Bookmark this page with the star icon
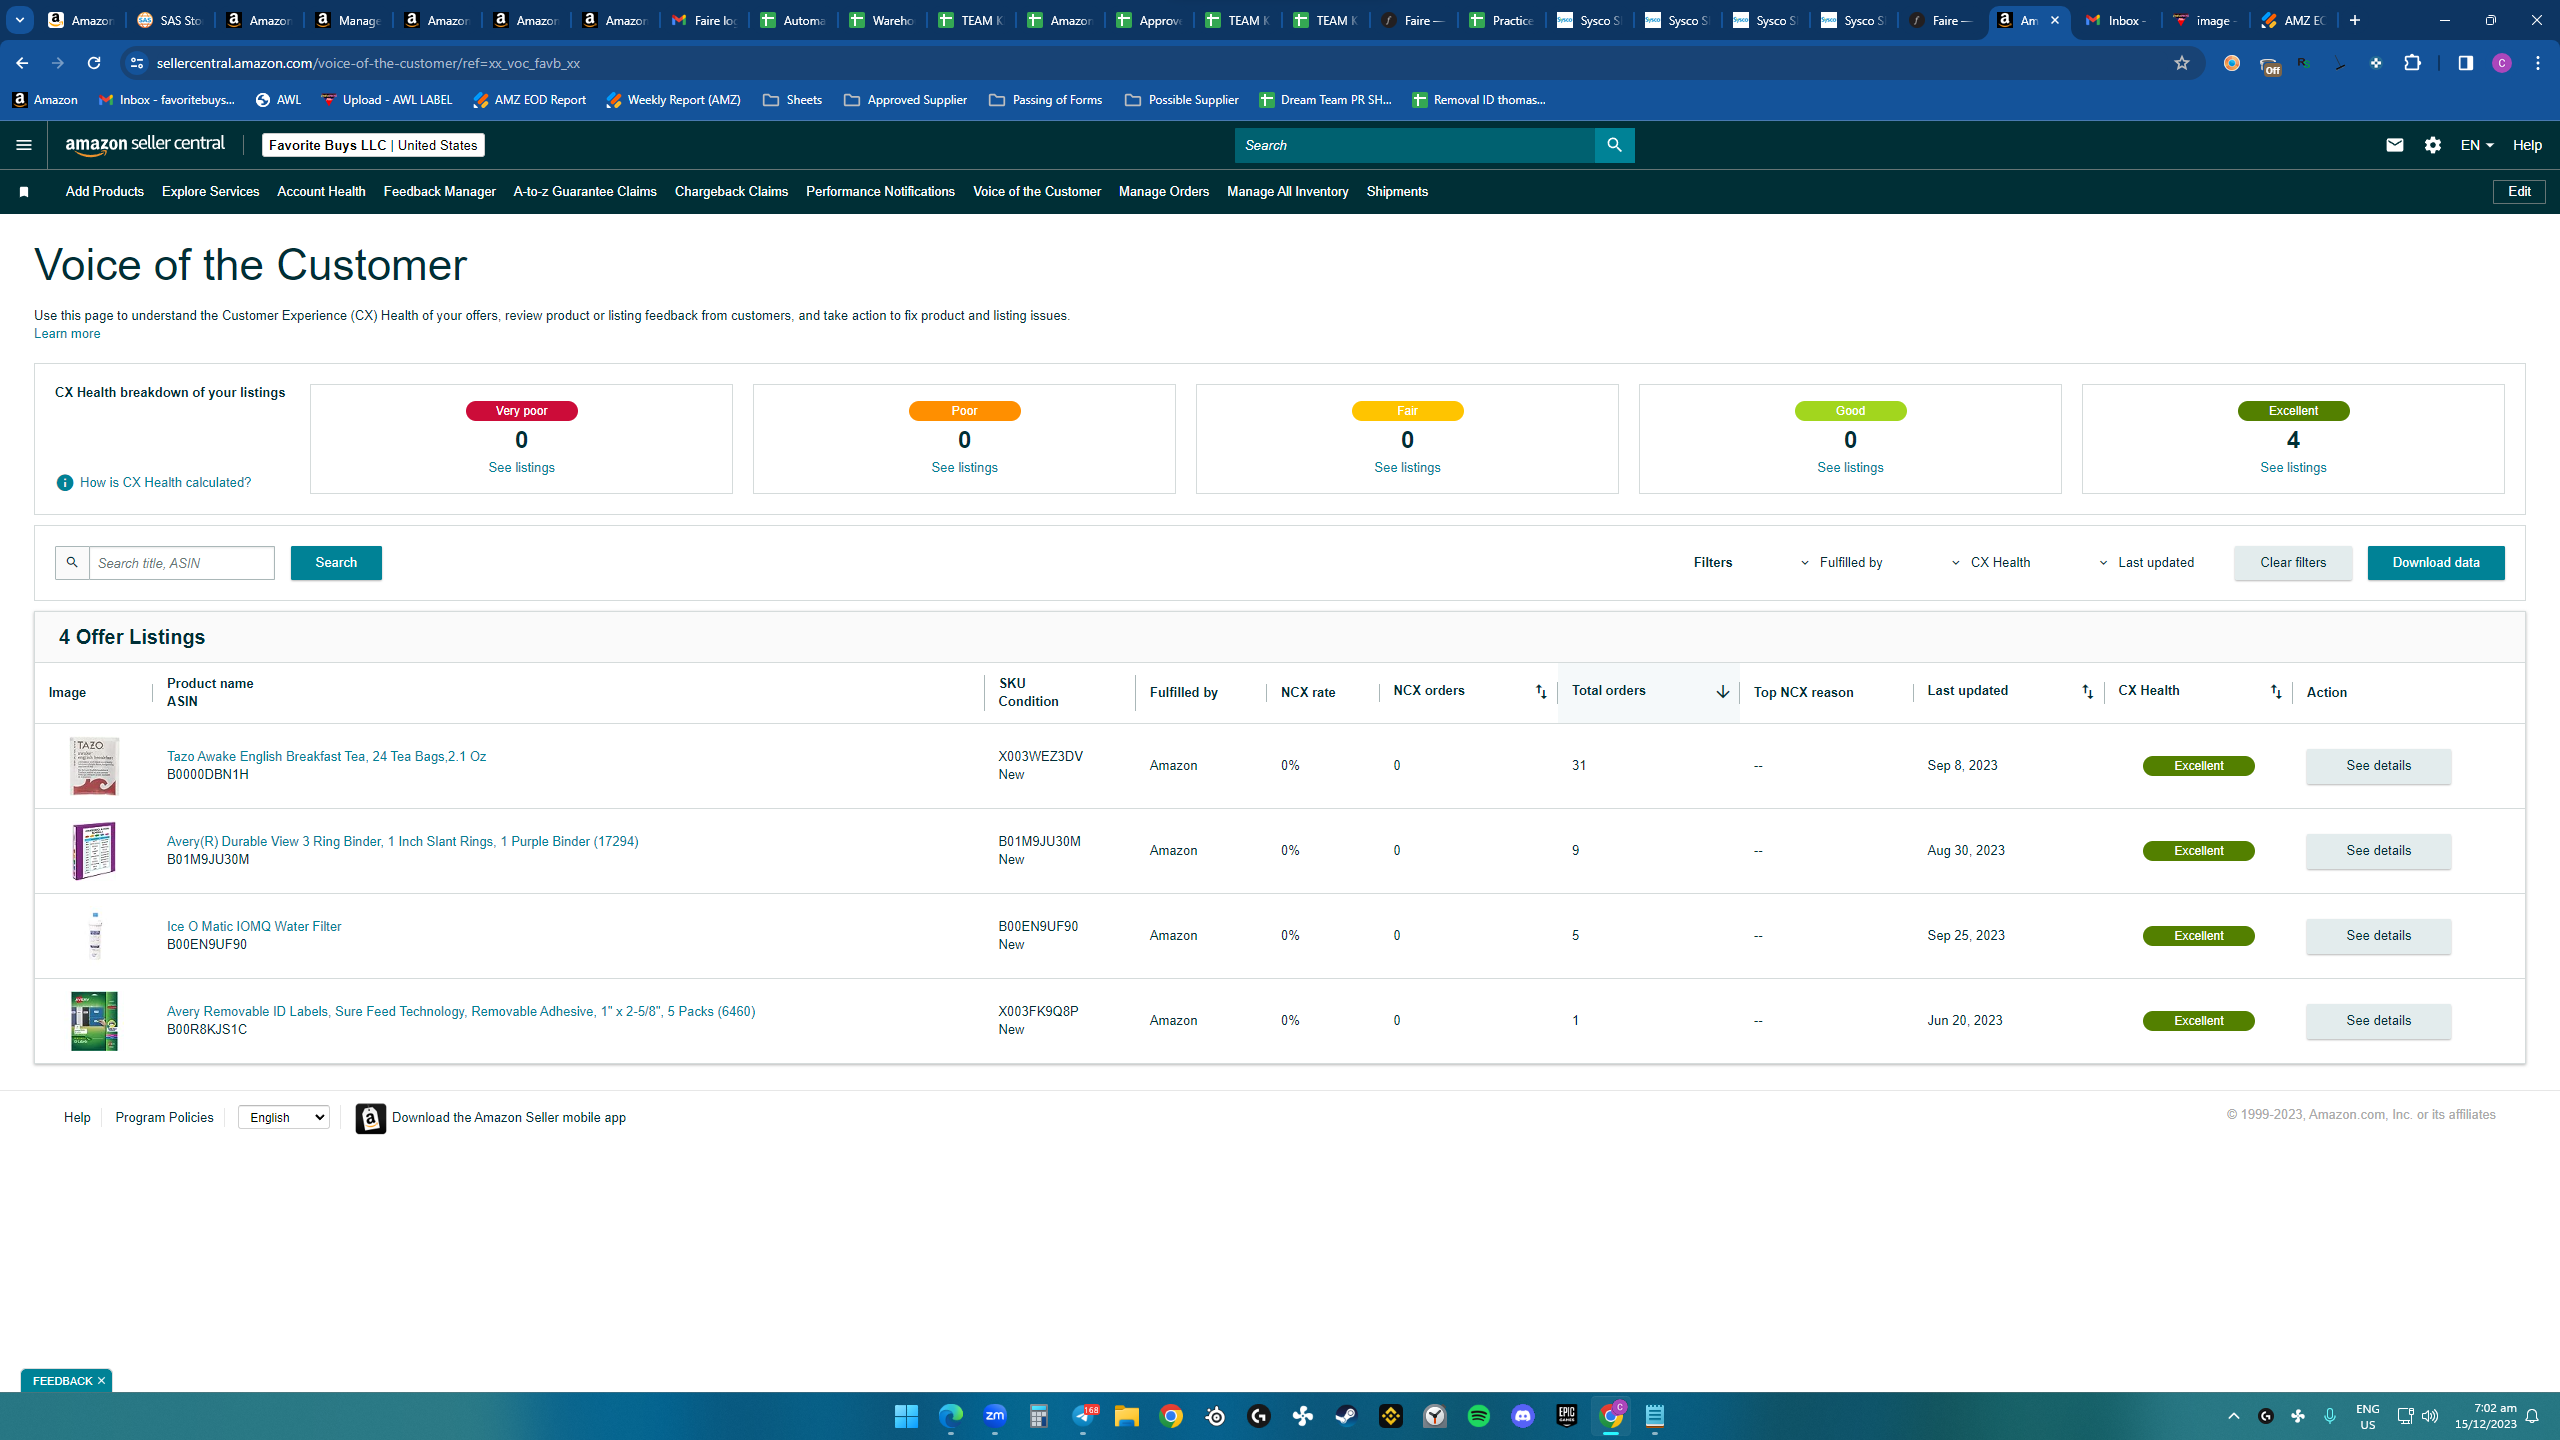Screen dimensions: 2560x1440 coord(2182,63)
